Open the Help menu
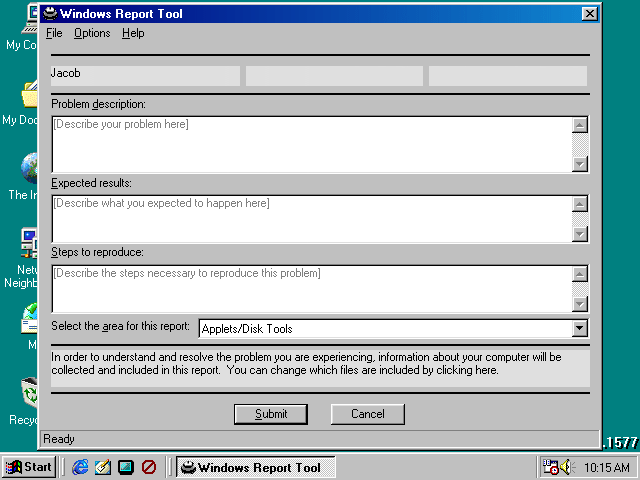The height and width of the screenshot is (480, 640). pyautogui.click(x=133, y=33)
